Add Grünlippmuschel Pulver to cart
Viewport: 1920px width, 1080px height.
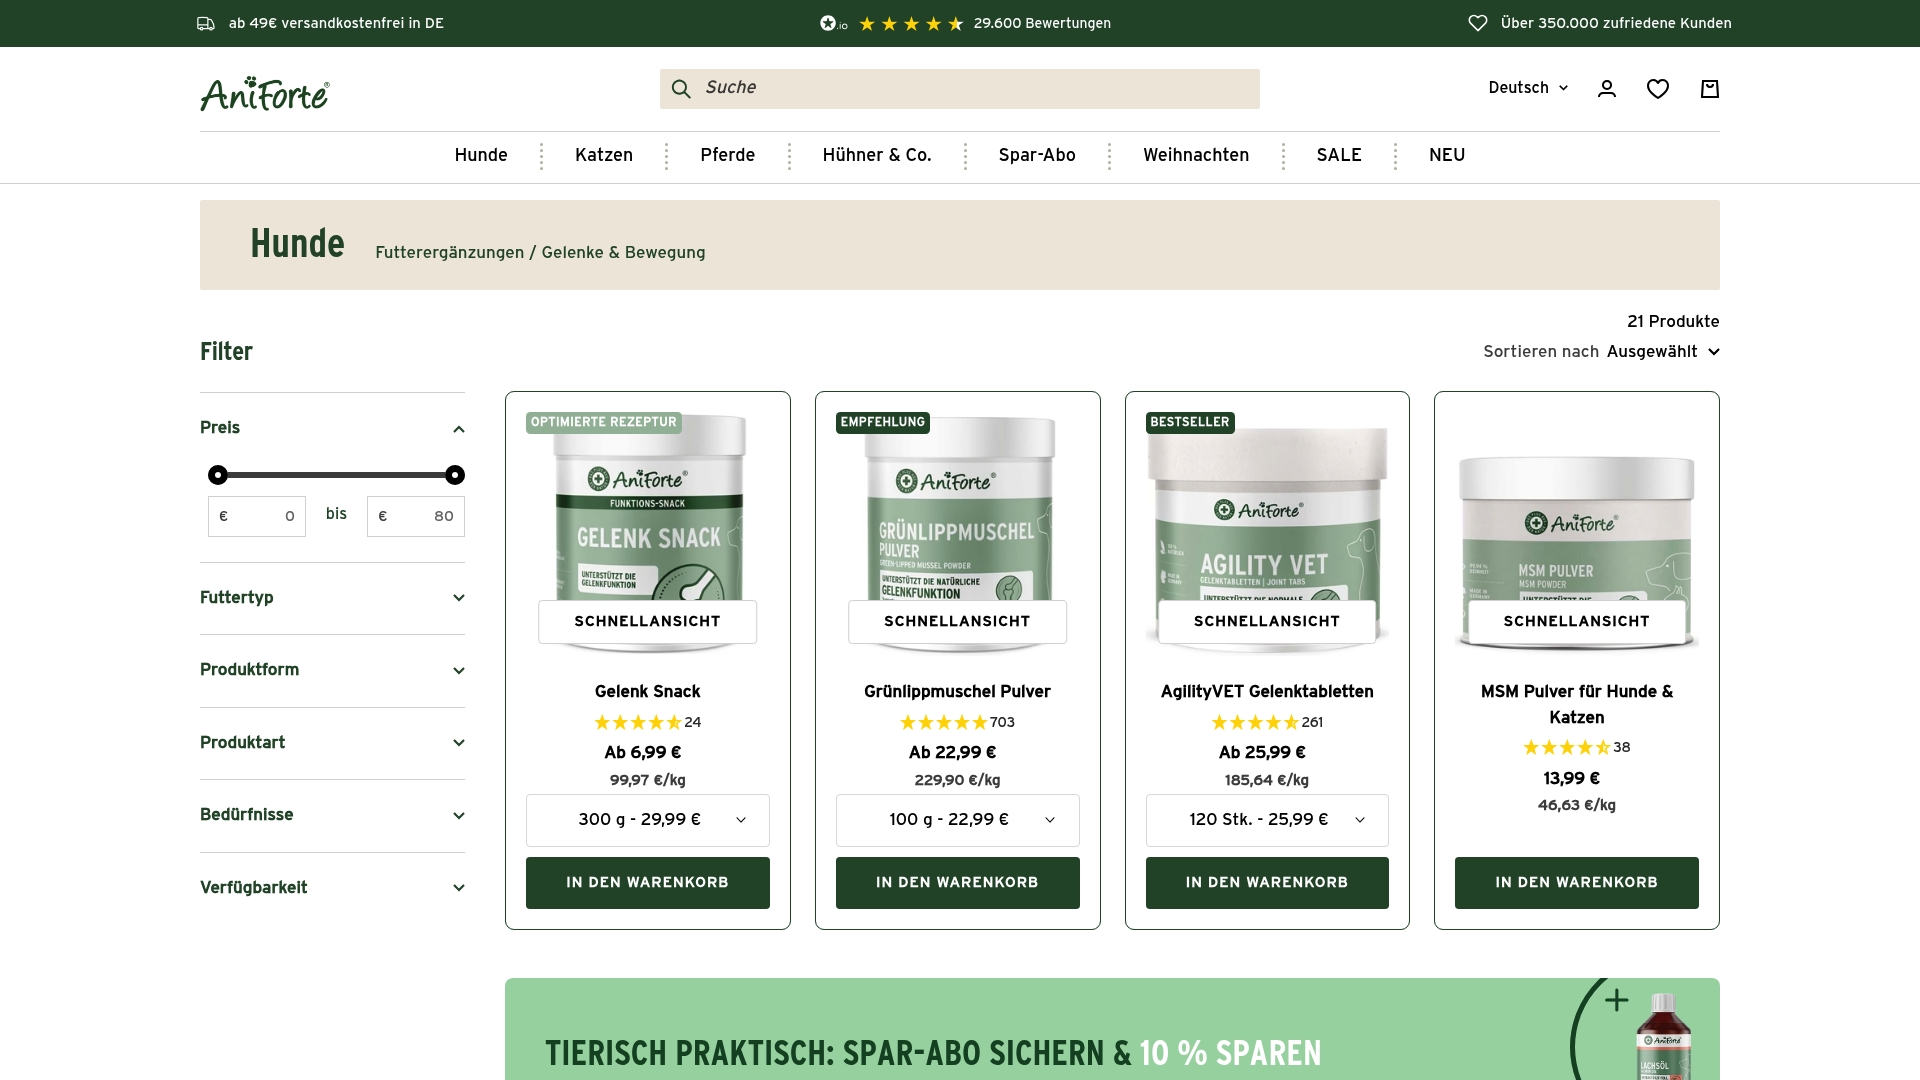[957, 883]
